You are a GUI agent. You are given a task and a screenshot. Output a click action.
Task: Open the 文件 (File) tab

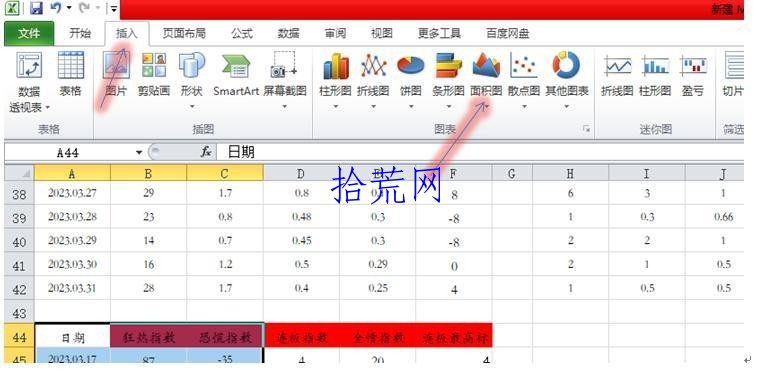tap(29, 34)
